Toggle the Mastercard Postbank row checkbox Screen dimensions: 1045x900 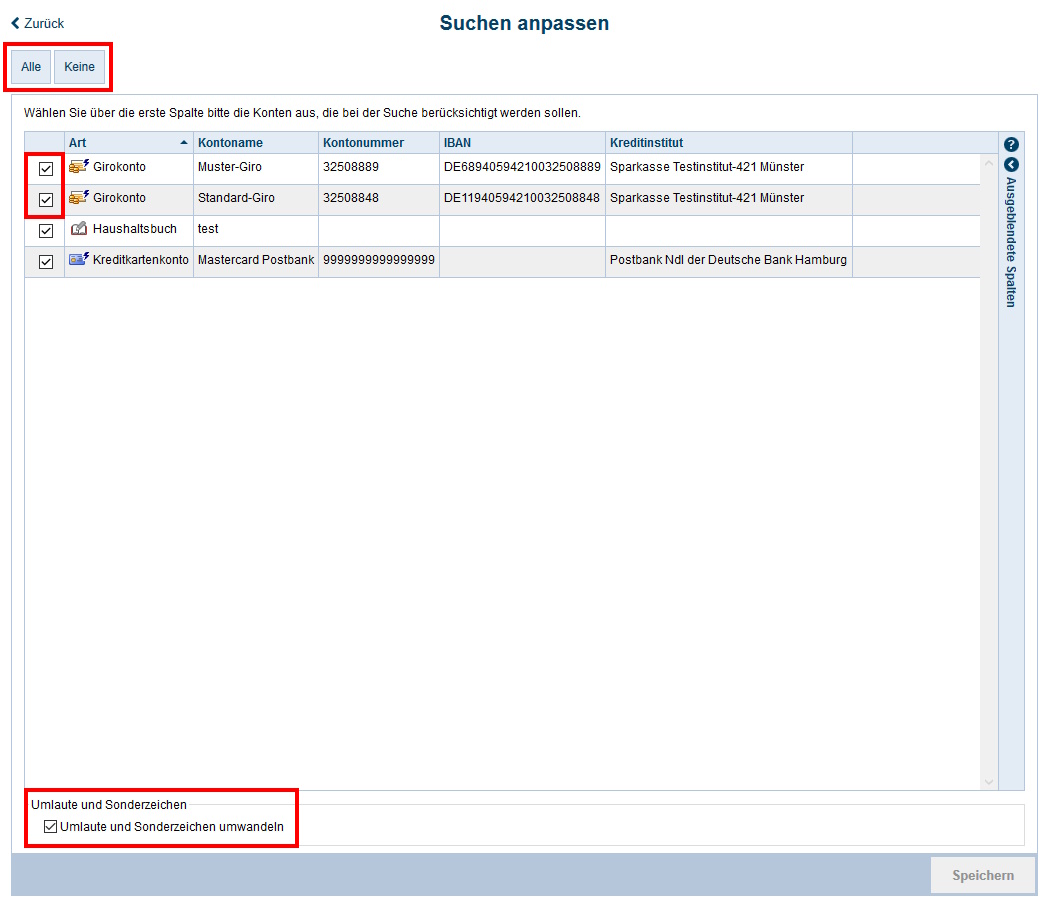coord(46,261)
